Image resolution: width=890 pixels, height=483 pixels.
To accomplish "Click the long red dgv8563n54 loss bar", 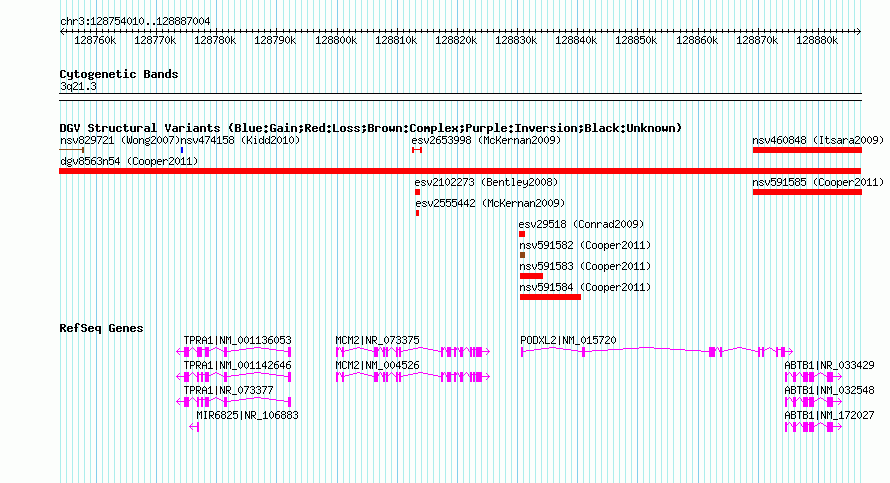I will [x=460, y=171].
